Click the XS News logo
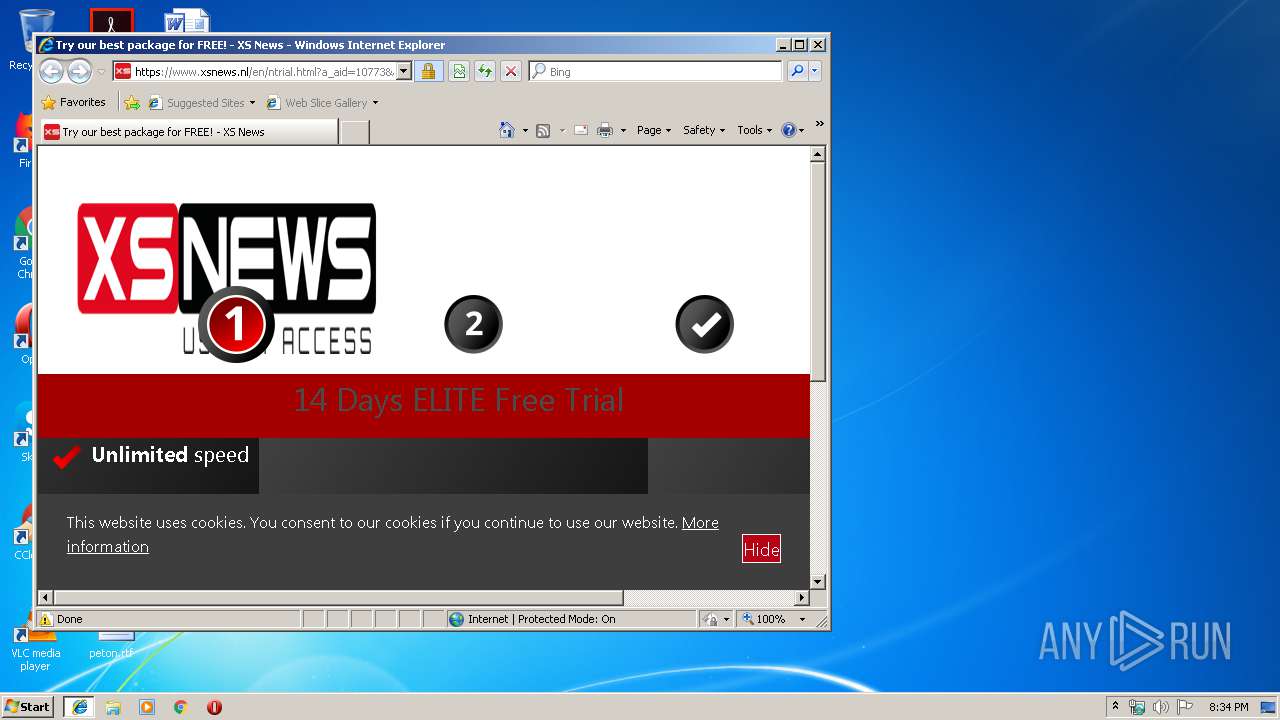This screenshot has height=720, width=1280. pos(227,277)
